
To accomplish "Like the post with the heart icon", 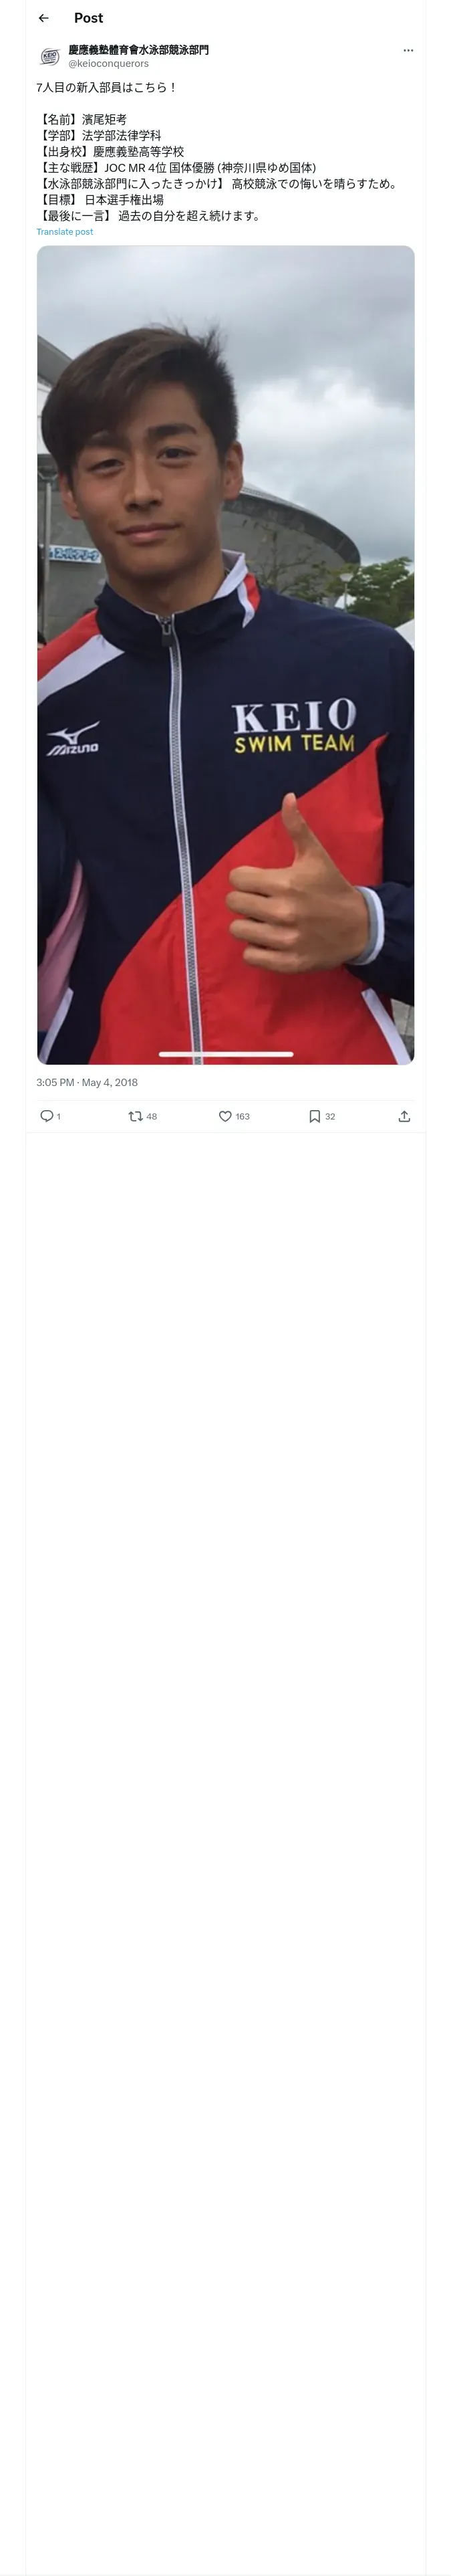I will click(x=225, y=1116).
